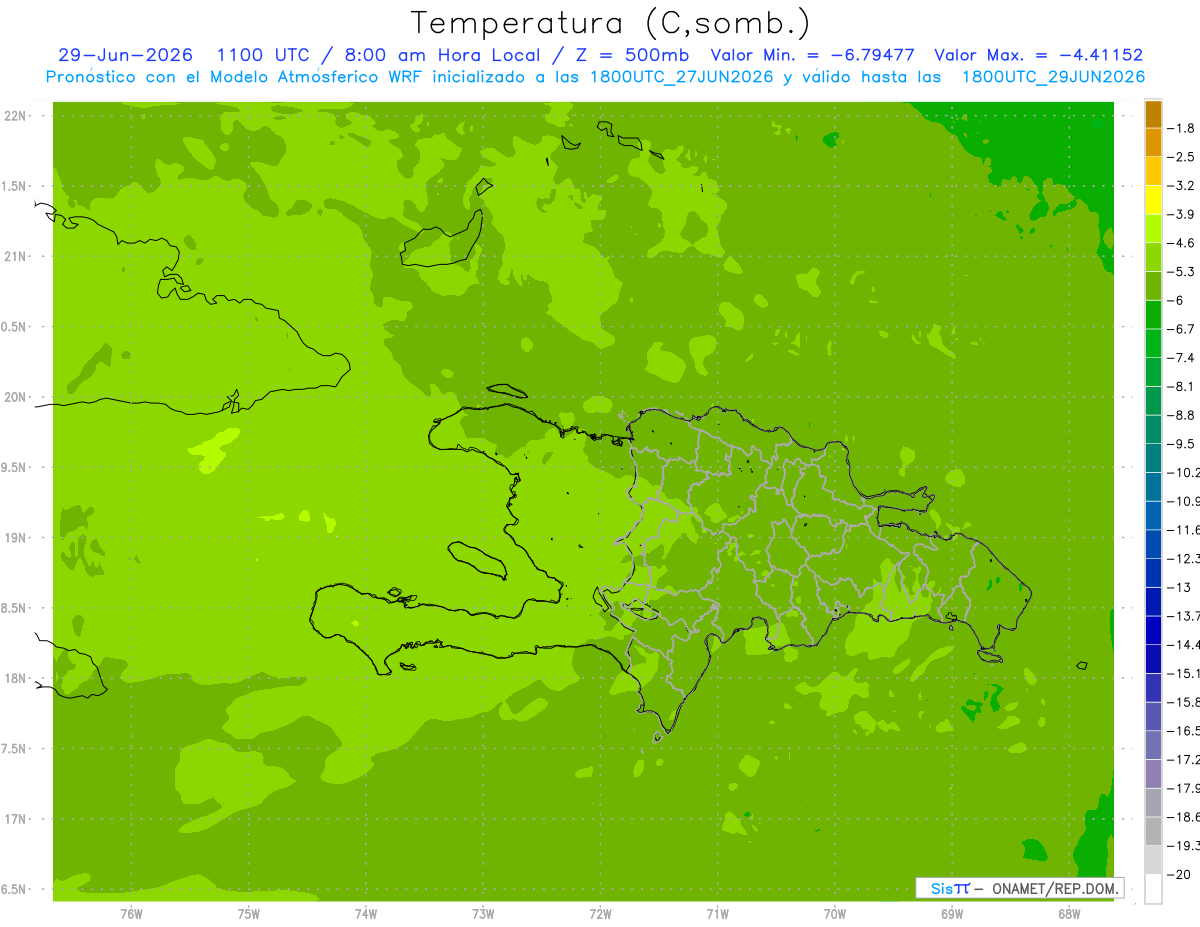Click the '-5.3' colorbar label
Screen dimensions: 1200x927
tap(1181, 272)
